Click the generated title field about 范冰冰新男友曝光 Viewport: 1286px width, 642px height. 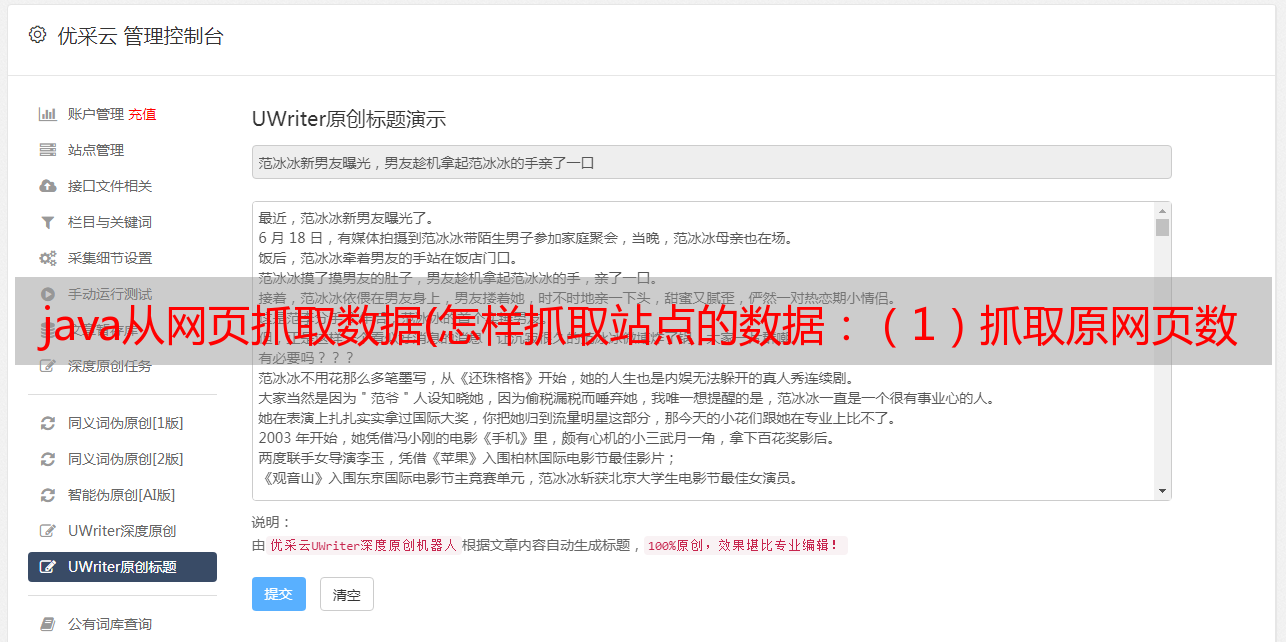711,162
